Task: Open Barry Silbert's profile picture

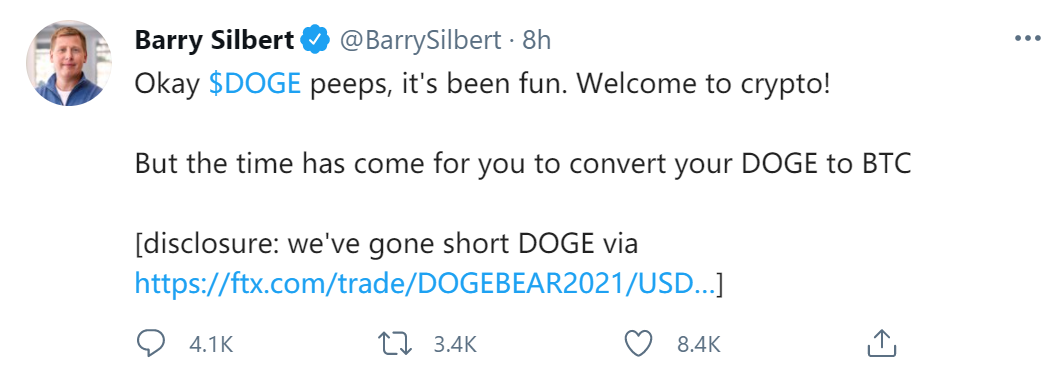Action: point(68,62)
